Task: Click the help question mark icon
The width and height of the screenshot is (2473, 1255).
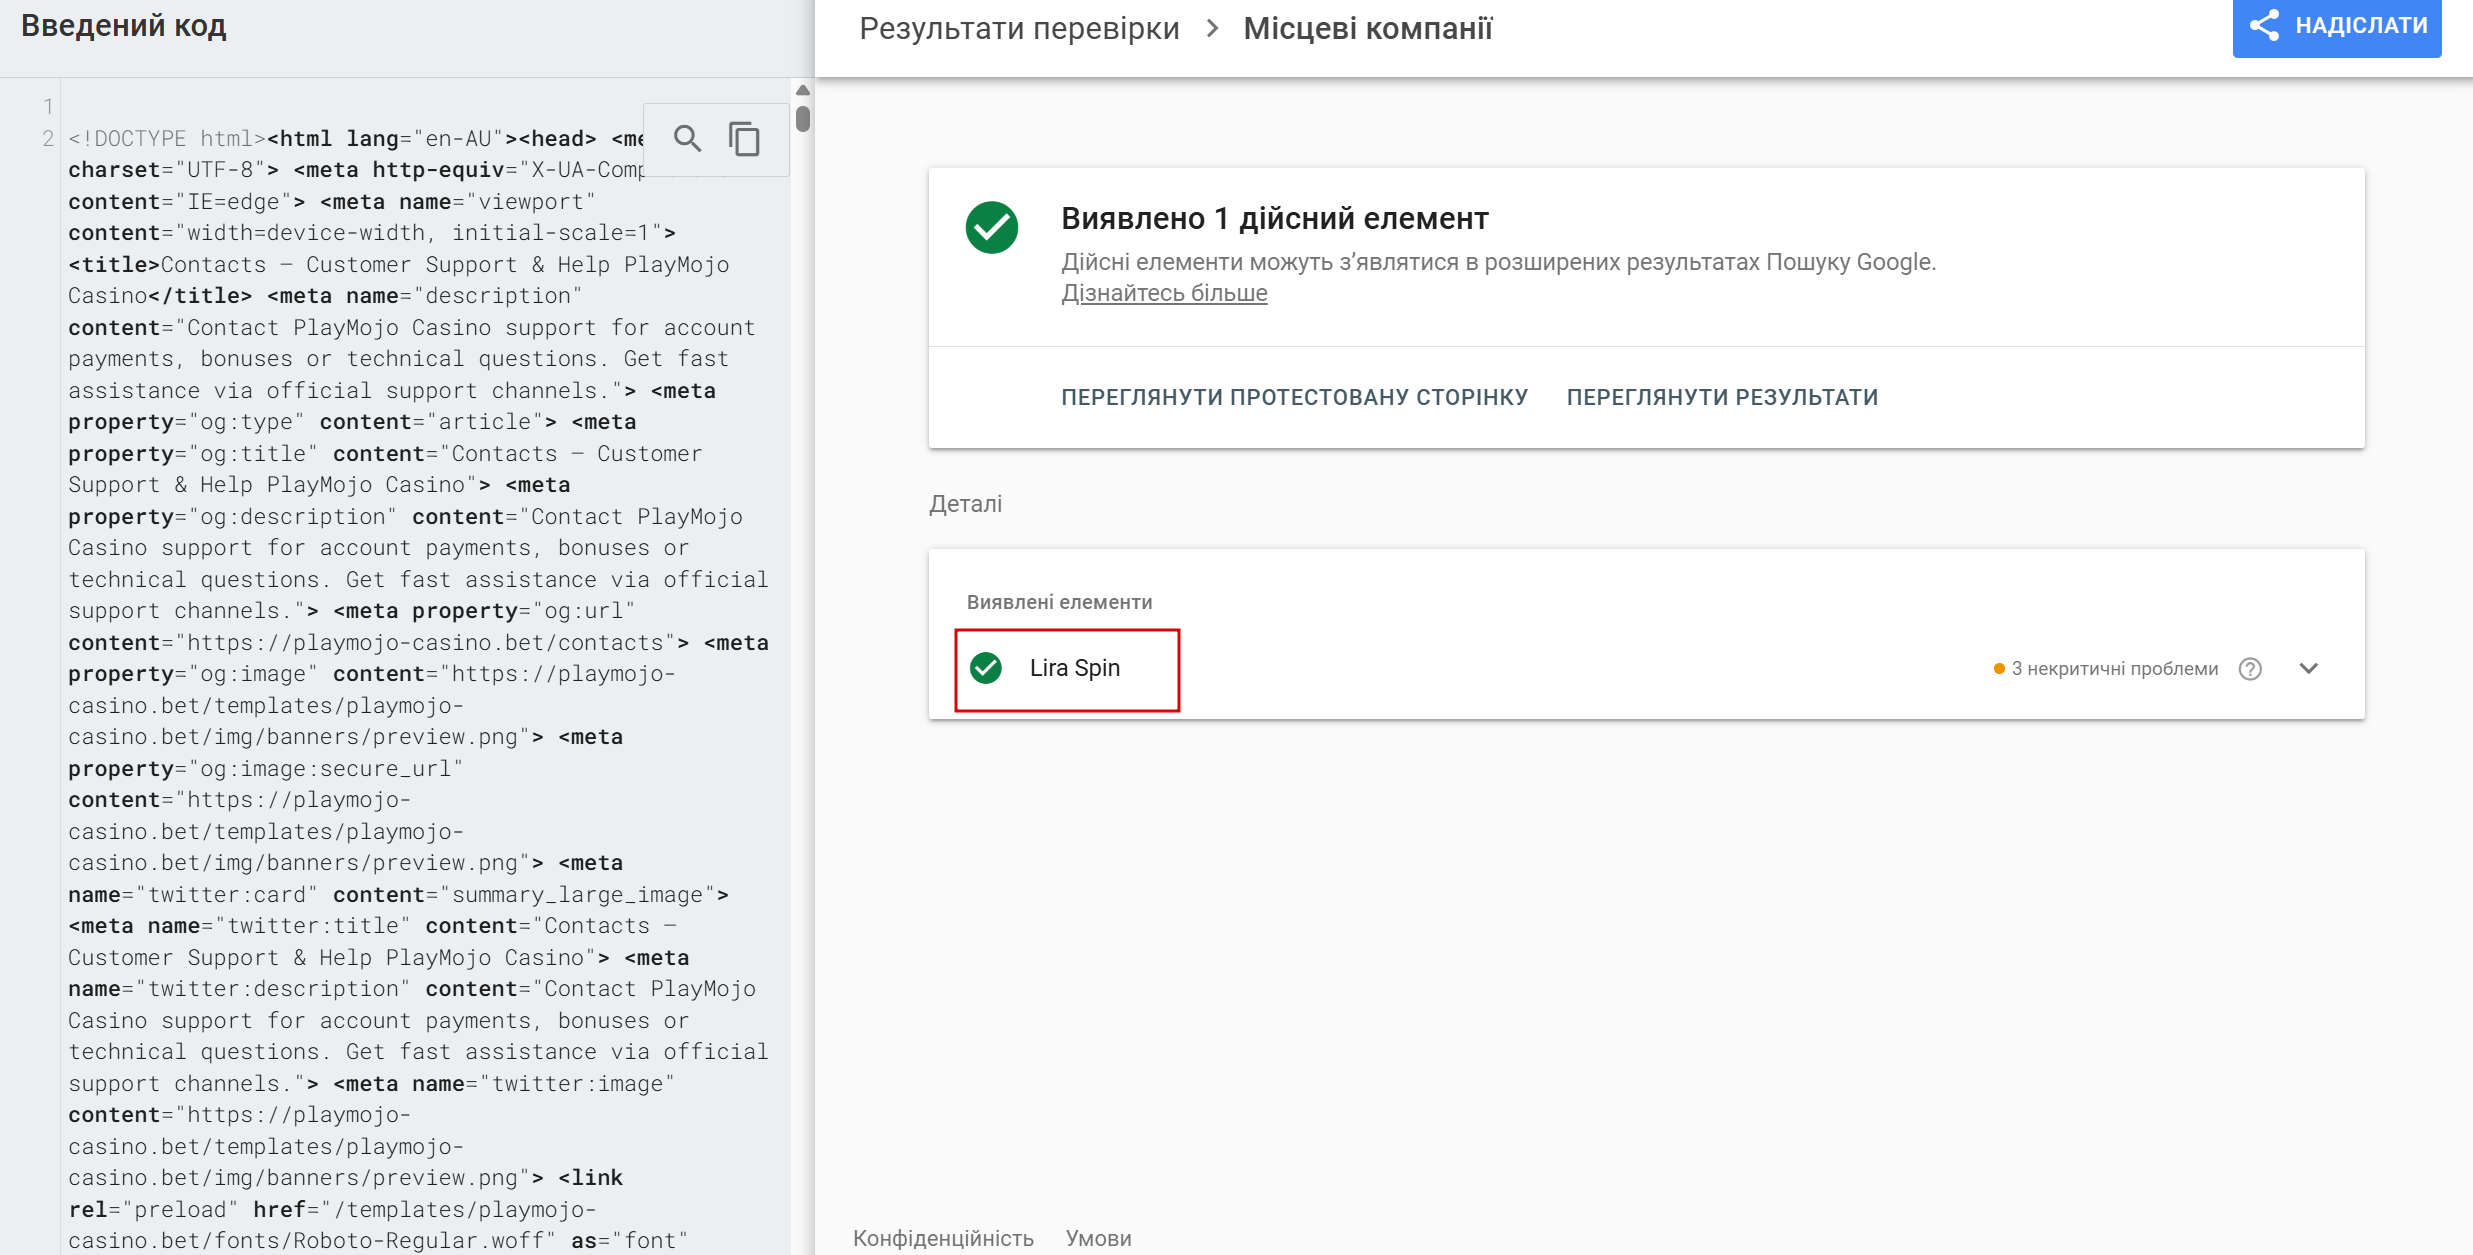Action: pyautogui.click(x=2250, y=669)
